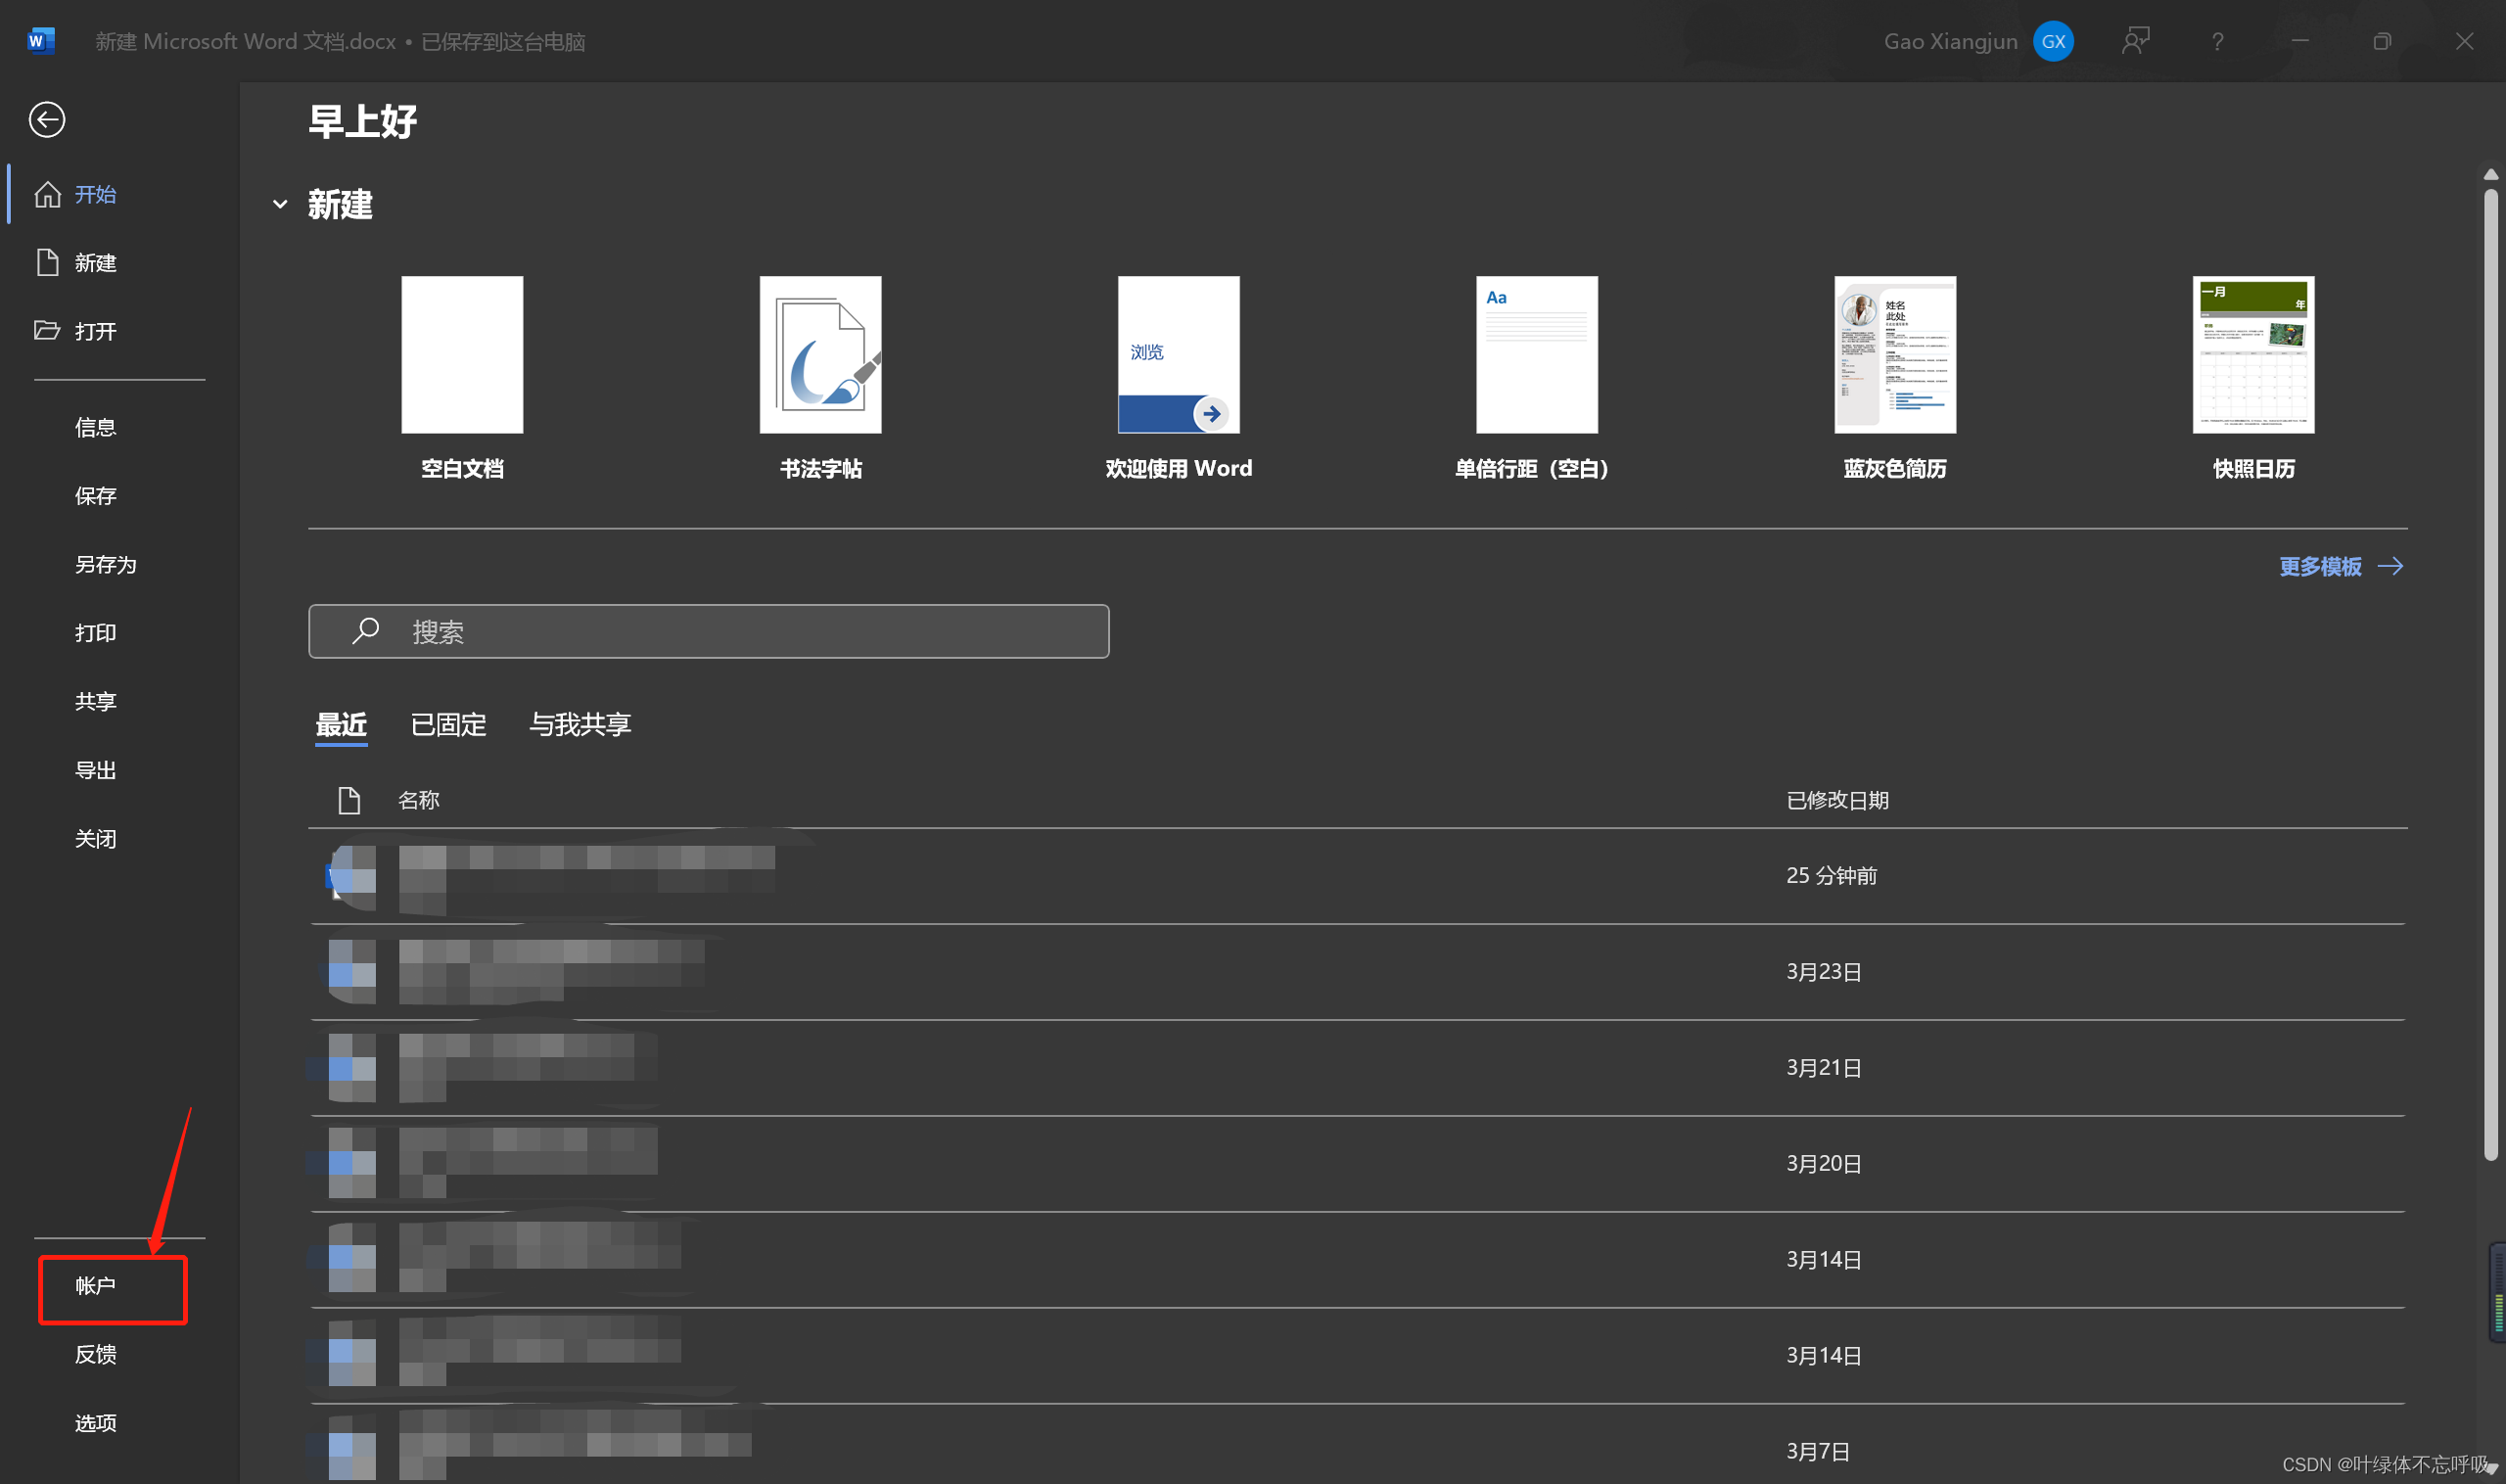2506x1484 pixels.
Task: Open 选项 in the sidebar
Action: click(96, 1422)
